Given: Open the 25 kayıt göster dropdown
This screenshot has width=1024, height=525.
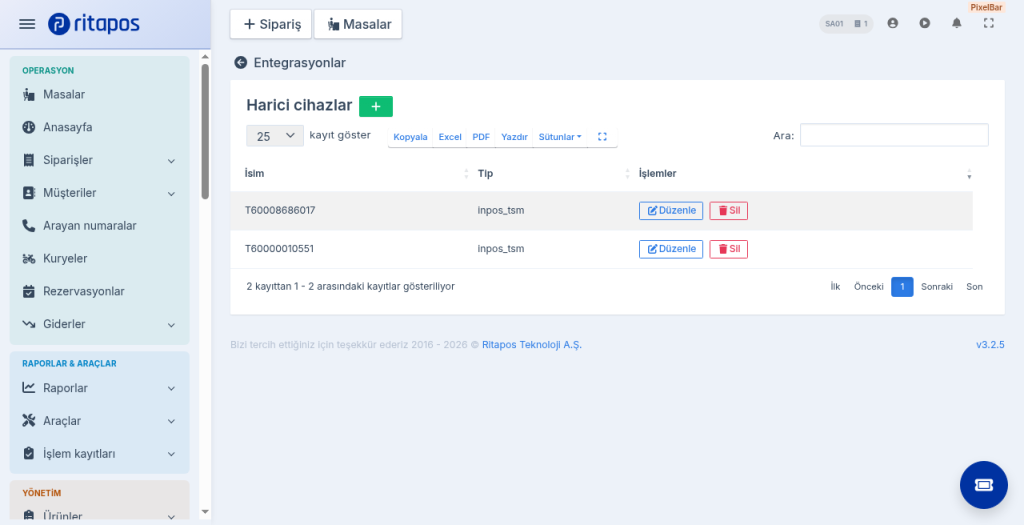Looking at the screenshot, I should pos(275,136).
